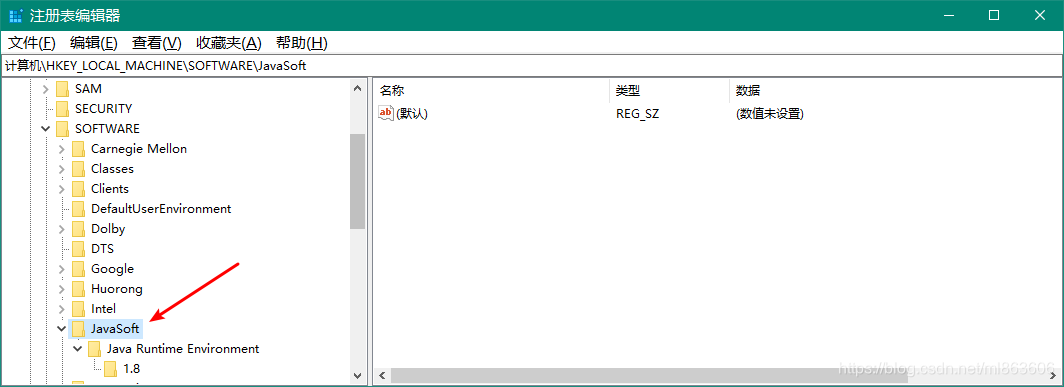Collapse the Java Runtime Environment key
The width and height of the screenshot is (1064, 387).
78,349
